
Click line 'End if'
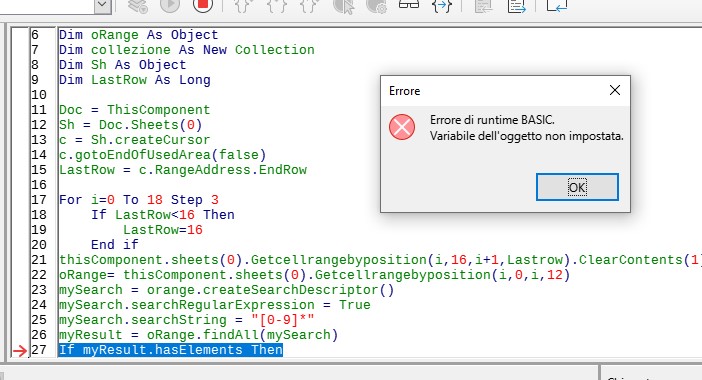click(115, 245)
